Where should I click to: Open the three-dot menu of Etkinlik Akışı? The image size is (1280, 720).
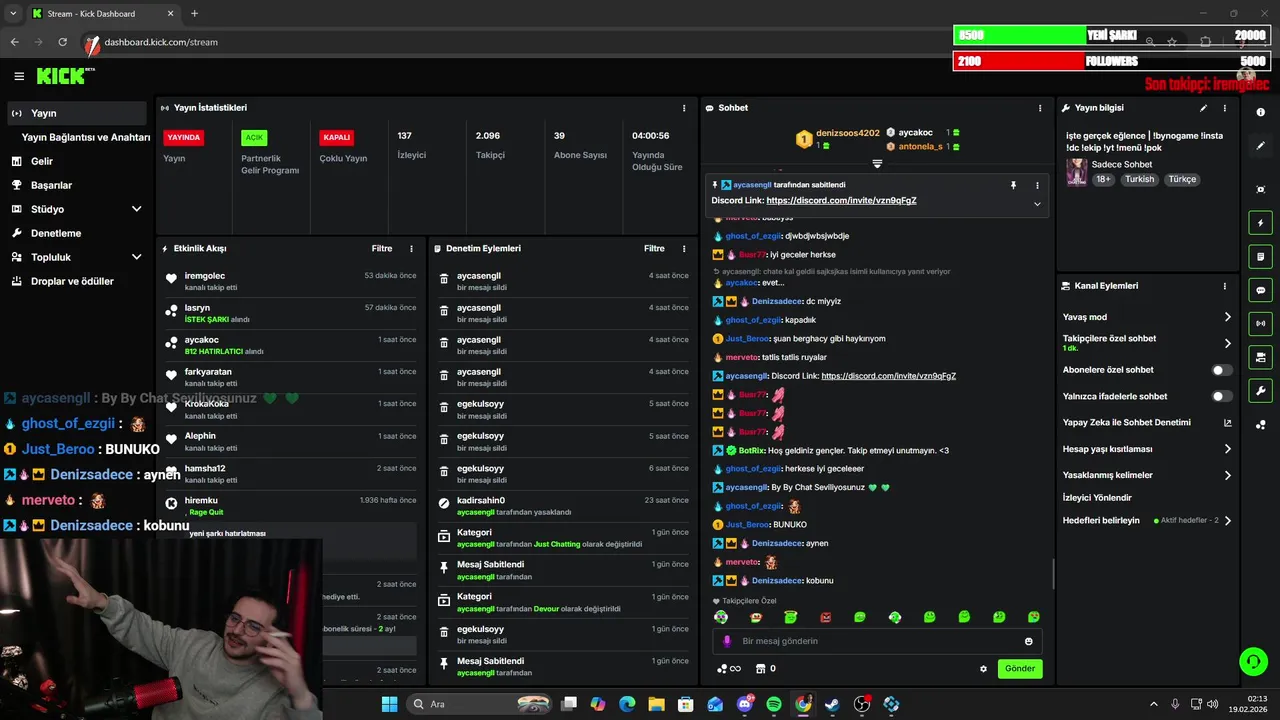(411, 249)
